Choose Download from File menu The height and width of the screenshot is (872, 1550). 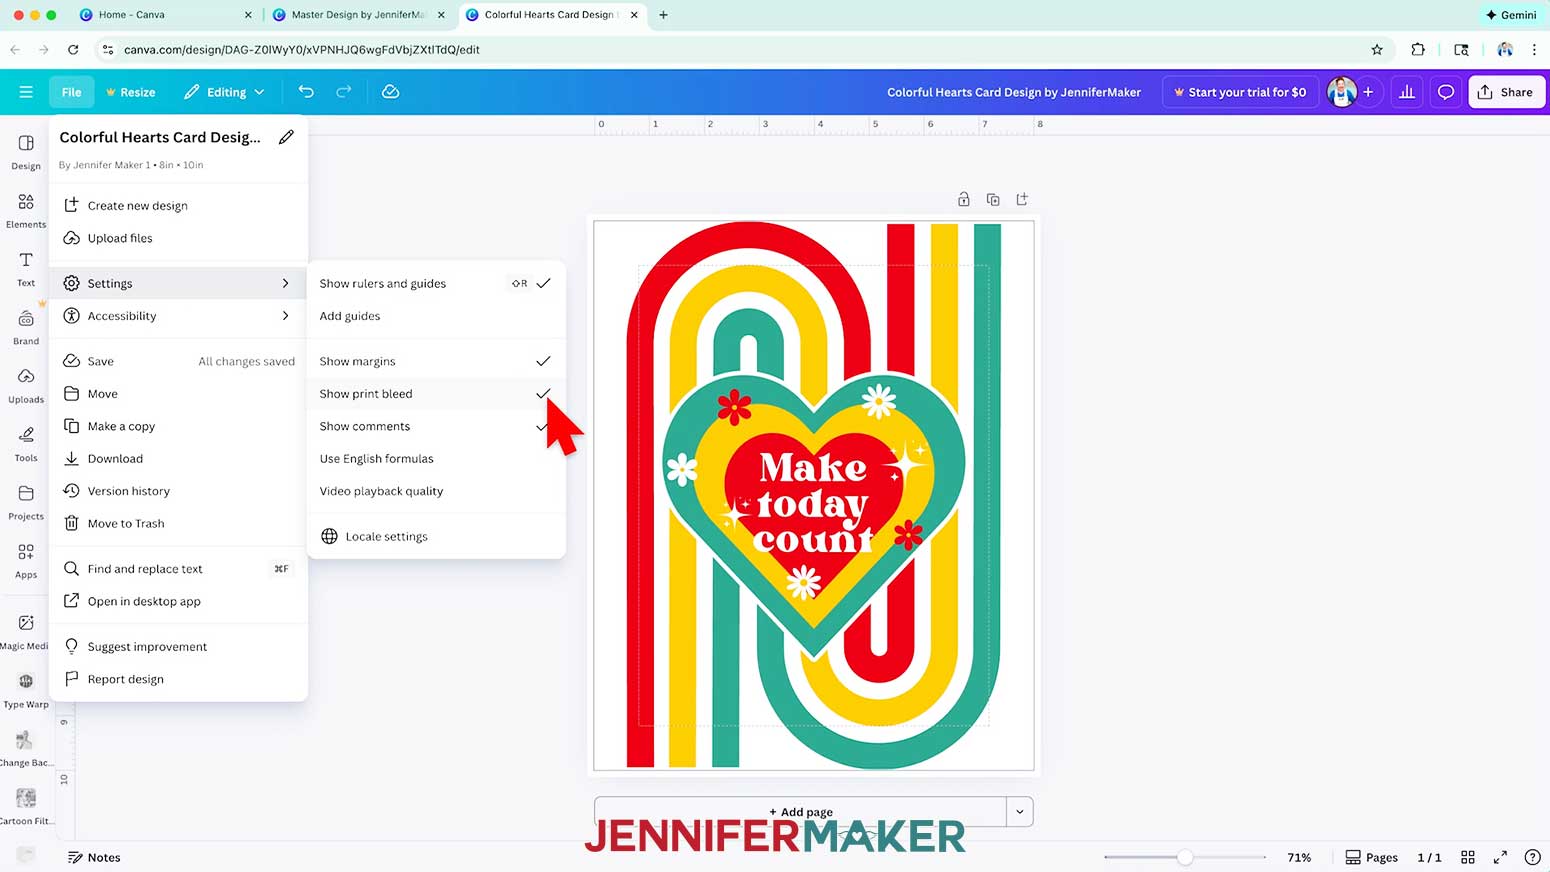click(178, 458)
